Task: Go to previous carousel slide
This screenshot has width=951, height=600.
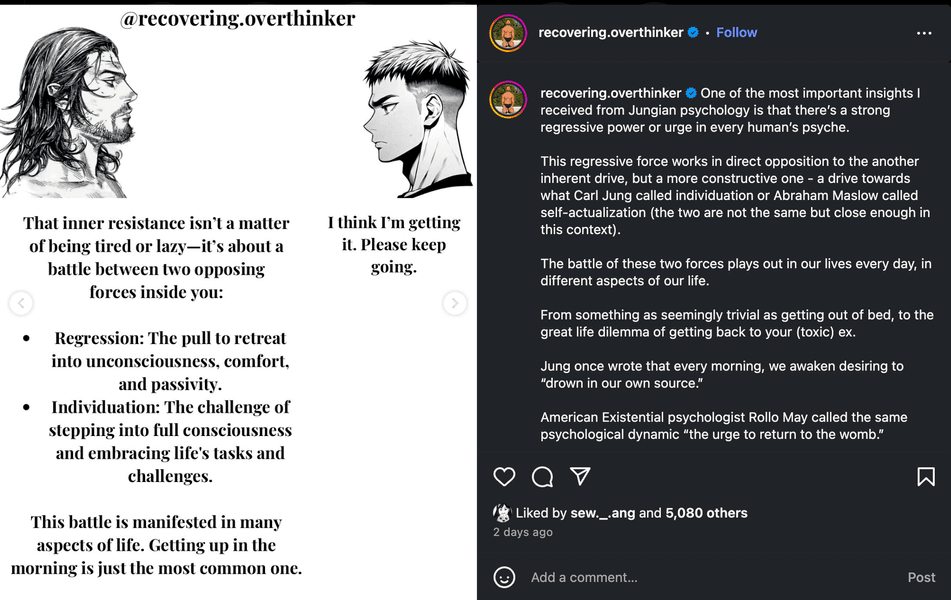Action: click(x=21, y=303)
